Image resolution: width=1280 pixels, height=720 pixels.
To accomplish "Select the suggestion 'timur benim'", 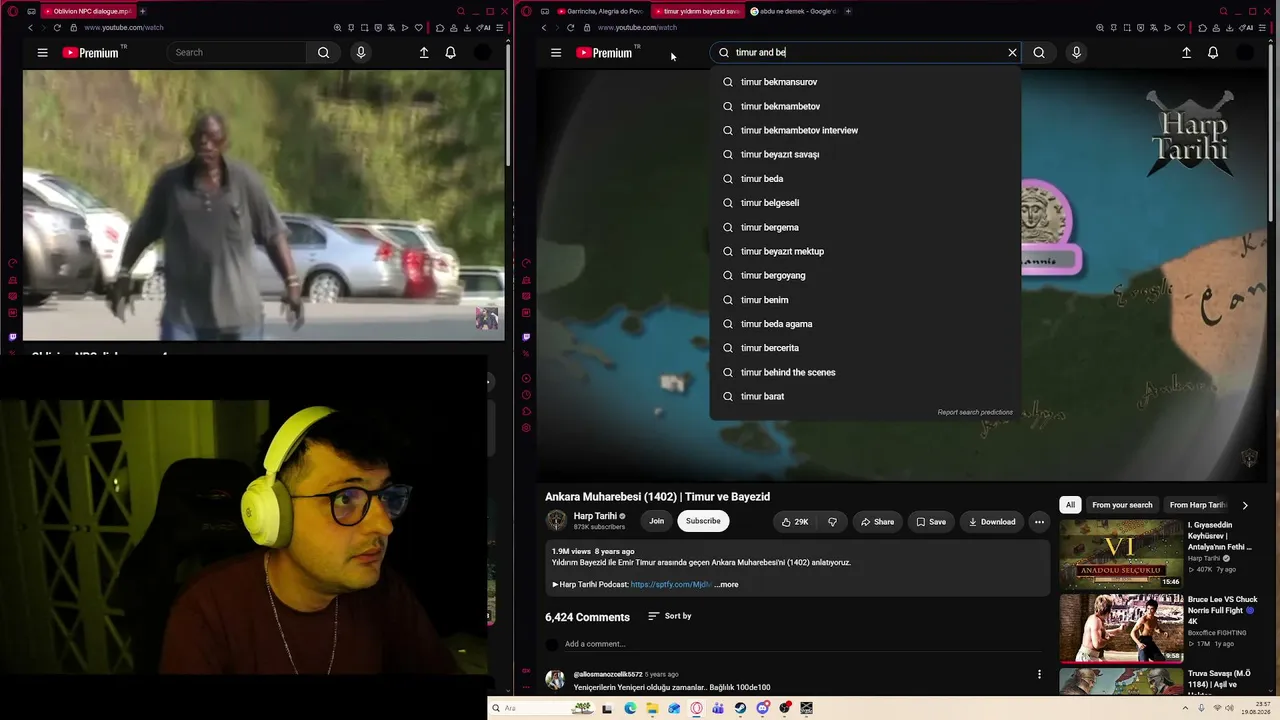I will coord(865,300).
